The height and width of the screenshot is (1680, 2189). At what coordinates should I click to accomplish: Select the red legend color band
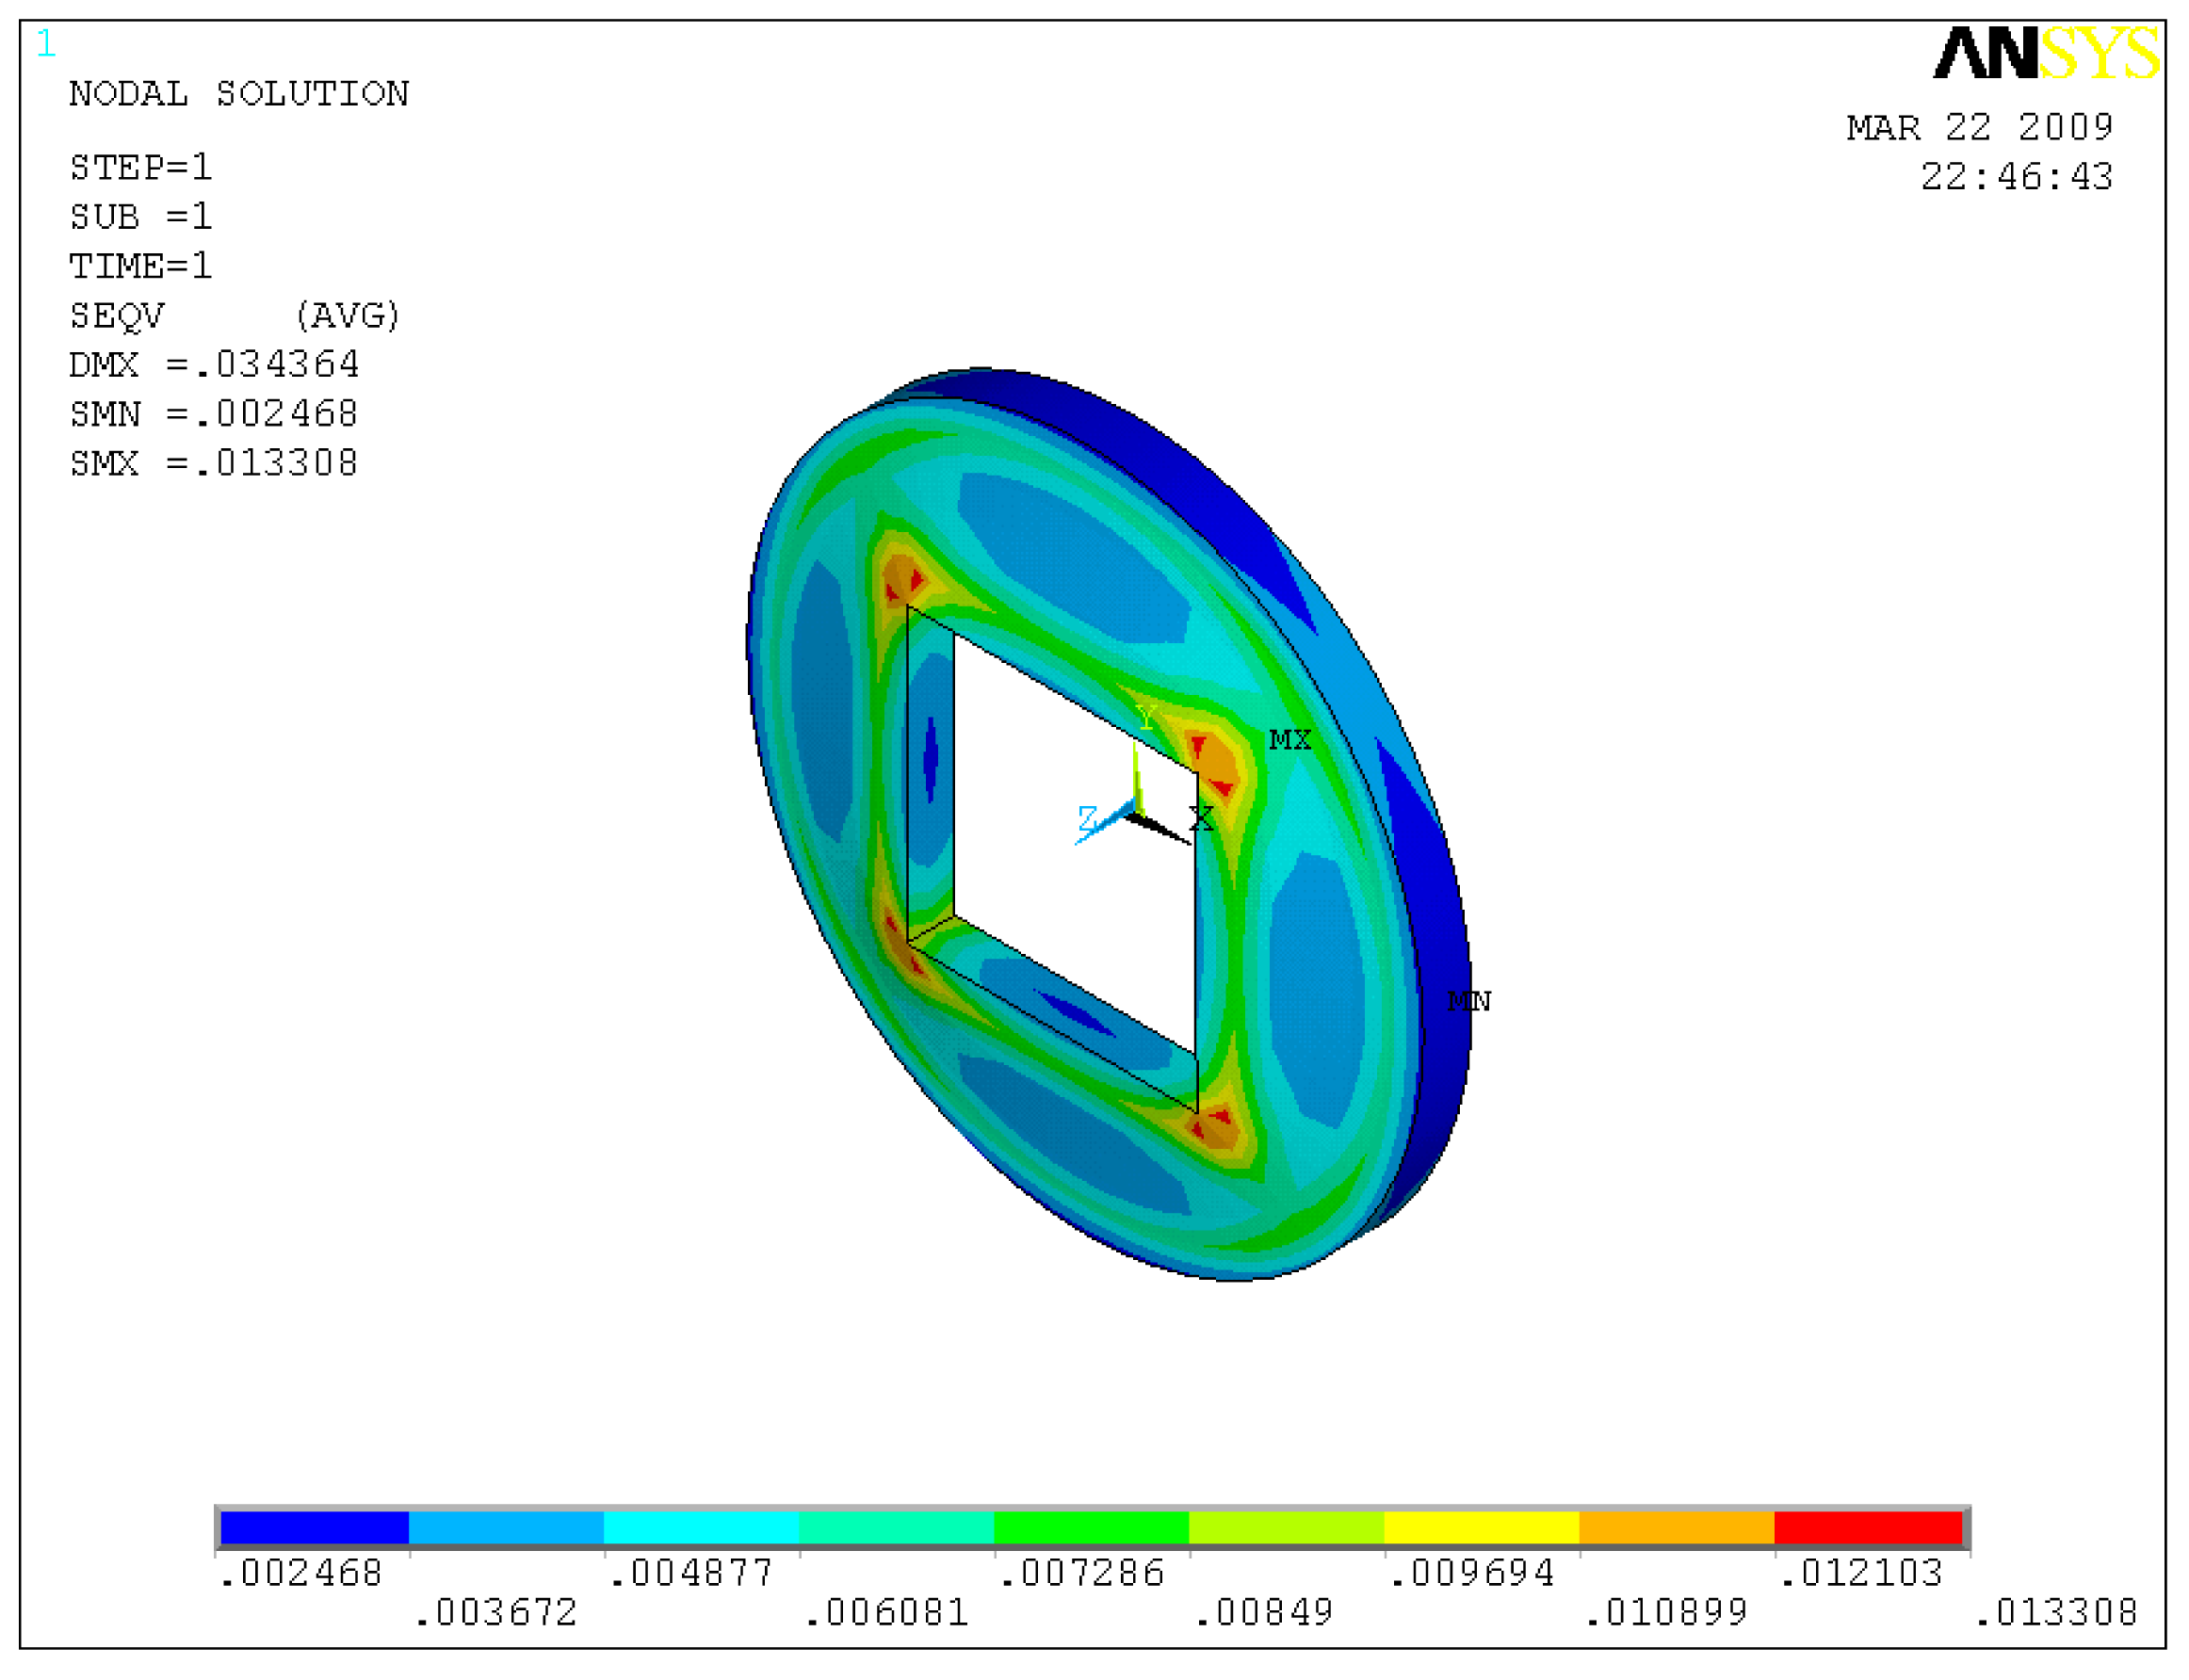[x=1867, y=1528]
